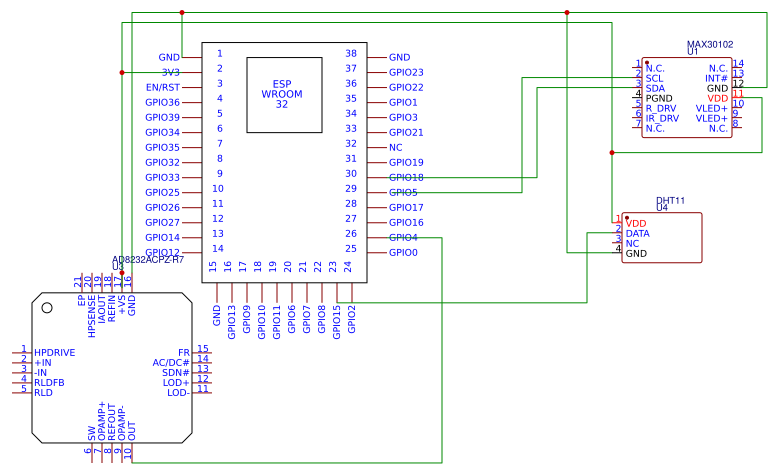Click the DATA pin on DHT11
Viewport: 777px width, 475px height.
(x=637, y=234)
